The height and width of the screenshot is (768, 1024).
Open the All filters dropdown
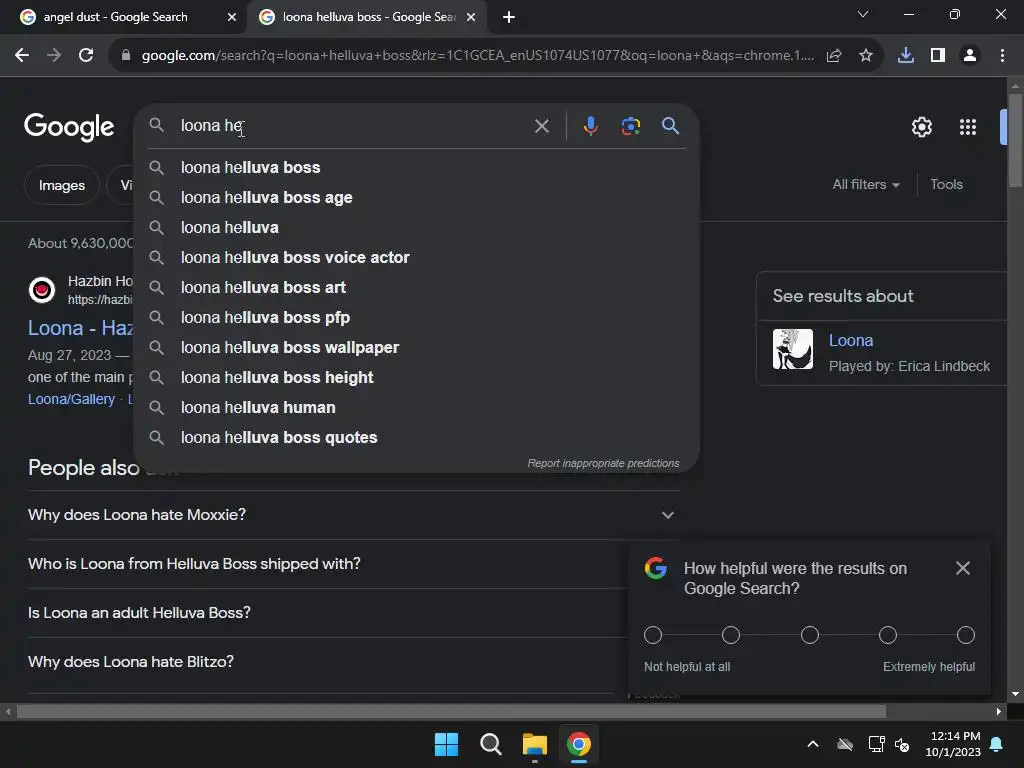click(x=866, y=185)
